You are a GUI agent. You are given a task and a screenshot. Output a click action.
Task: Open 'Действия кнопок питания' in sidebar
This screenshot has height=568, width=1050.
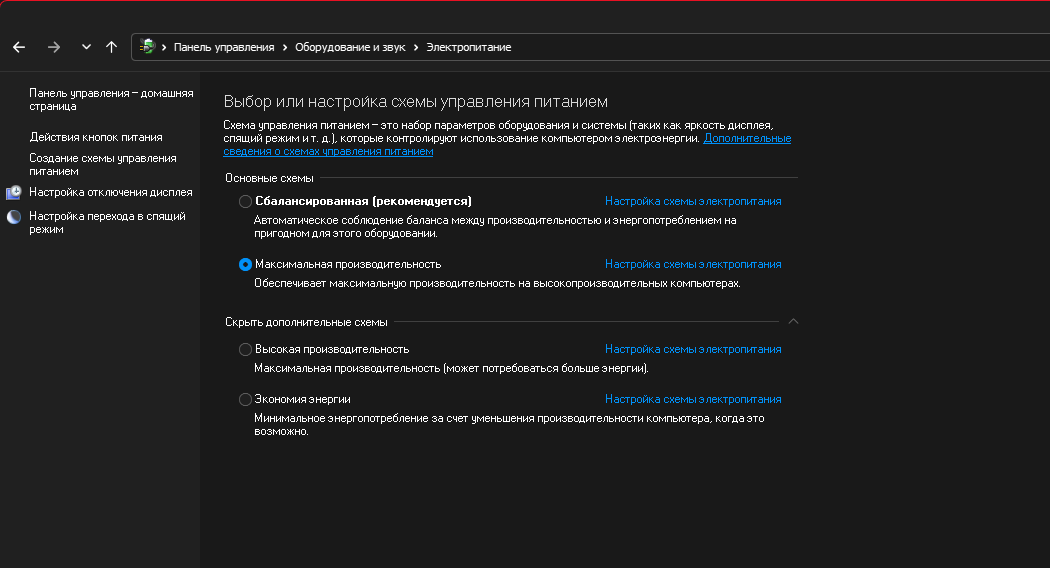tap(96, 137)
